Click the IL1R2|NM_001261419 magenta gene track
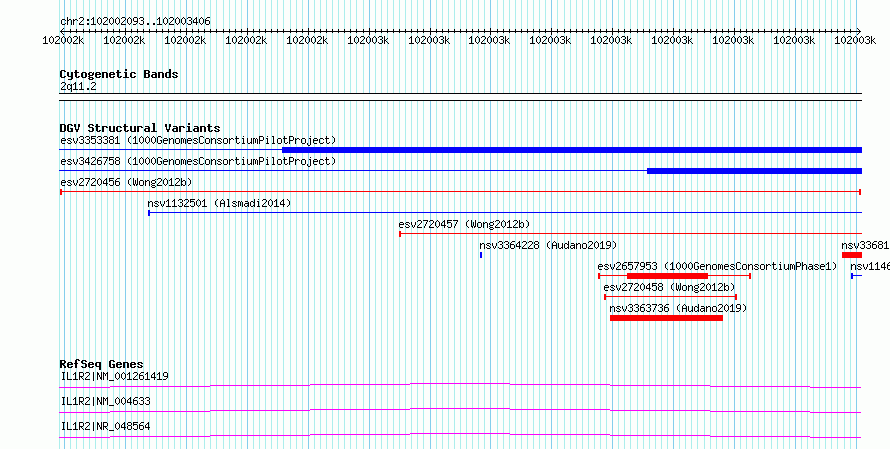 (x=460, y=386)
